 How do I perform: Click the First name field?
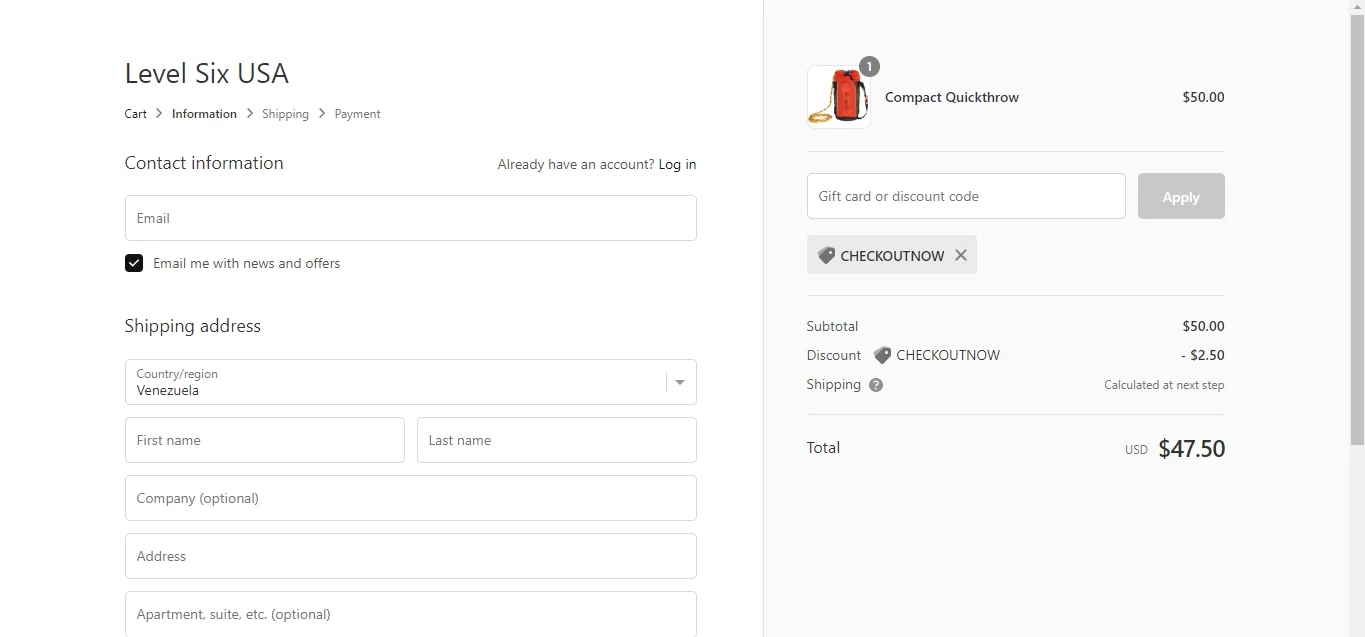point(264,440)
